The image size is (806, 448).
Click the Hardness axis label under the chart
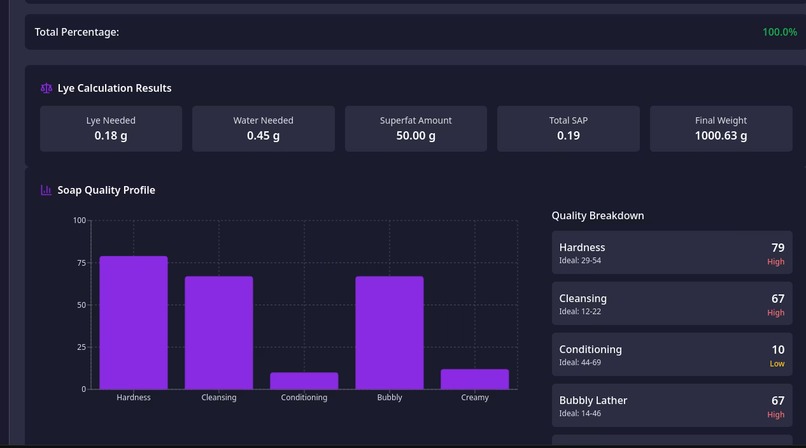coord(133,397)
